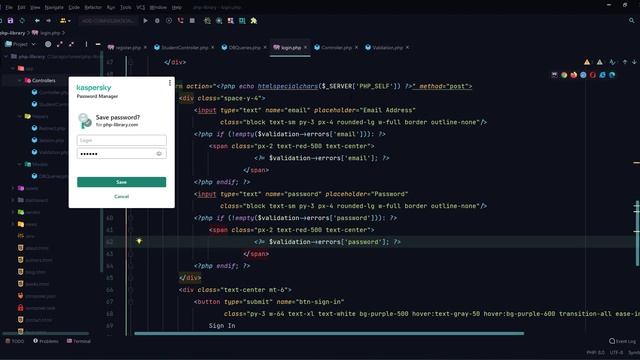Open the three-dot menu in Kaspersky popup

(x=170, y=83)
